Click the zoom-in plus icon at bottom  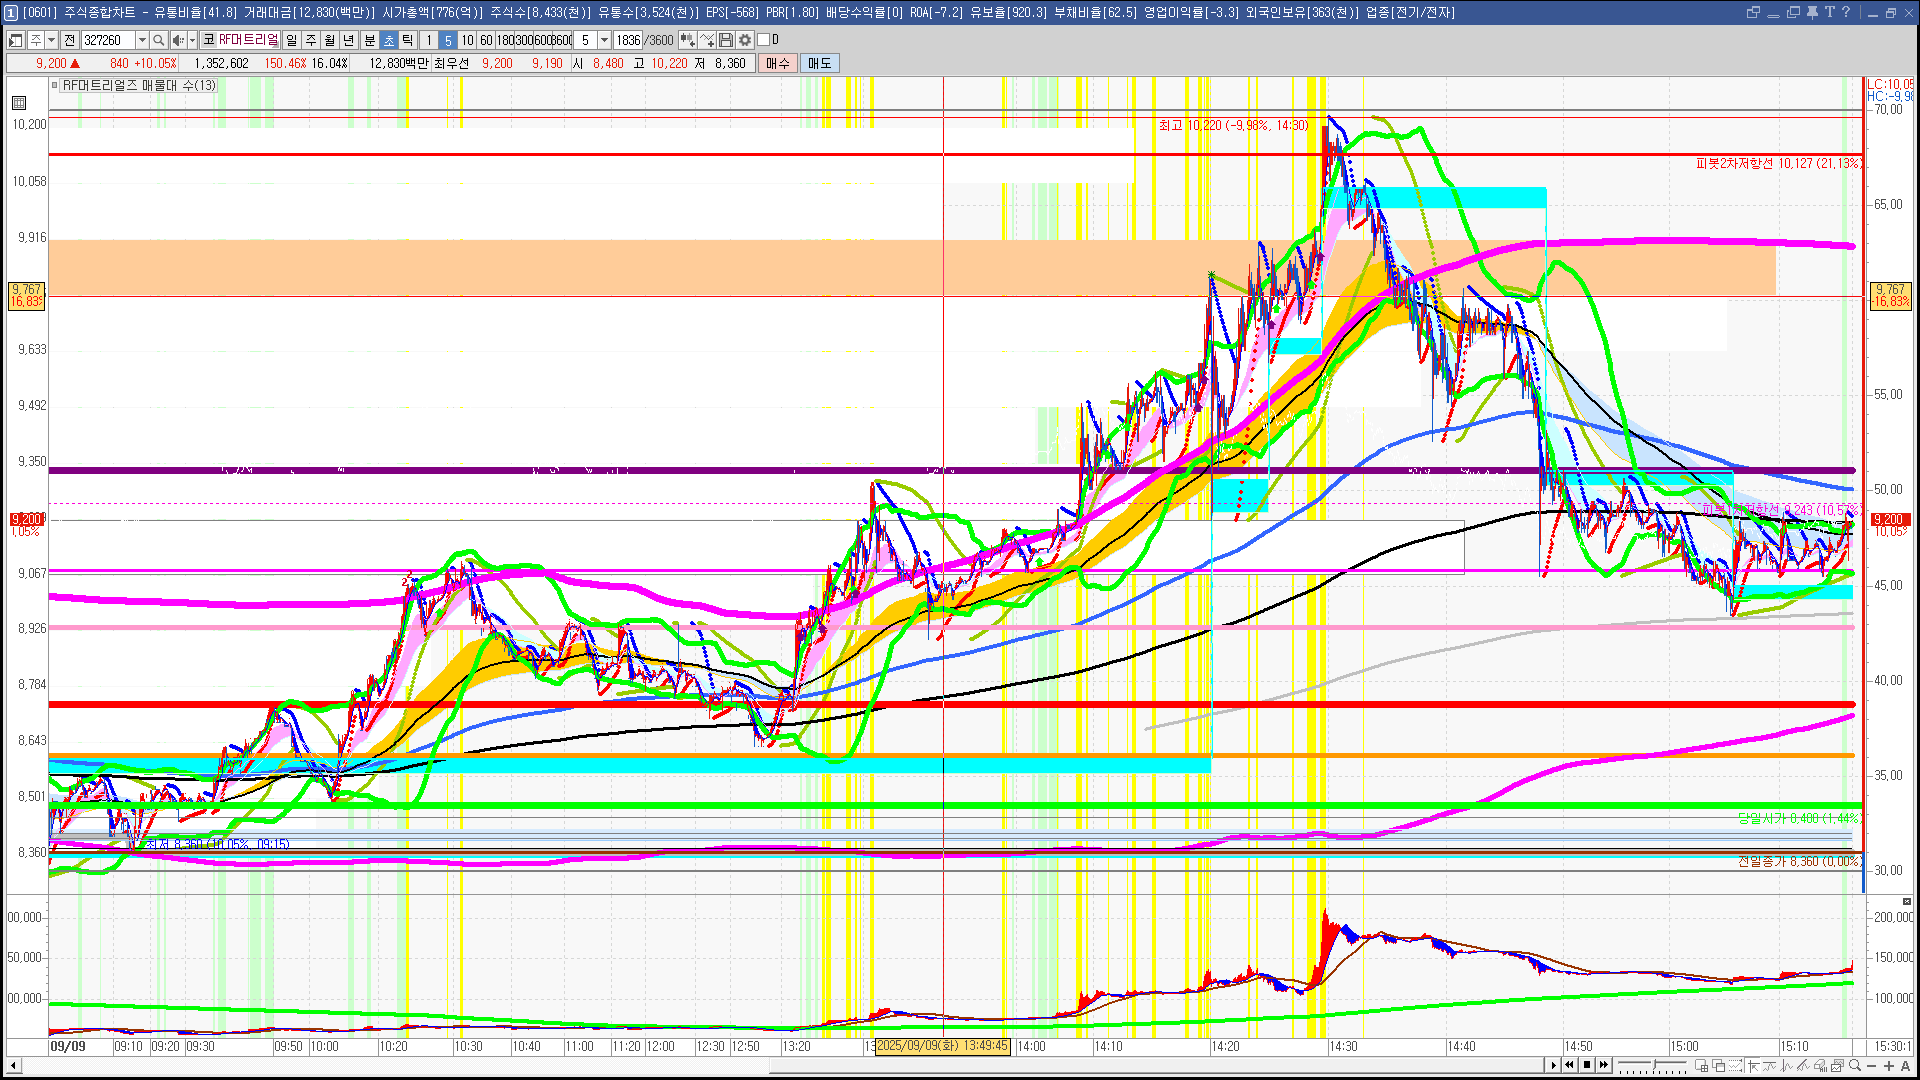[1889, 1066]
